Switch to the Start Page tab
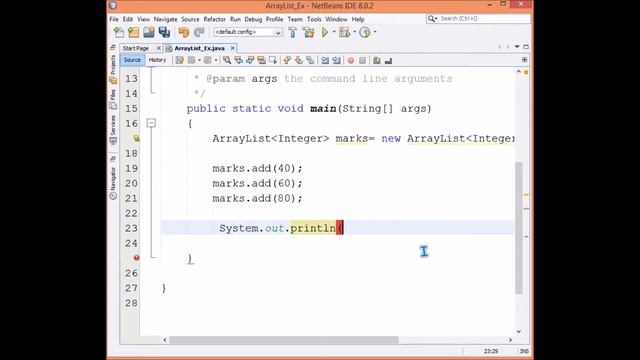640x360 pixels. tap(136, 48)
